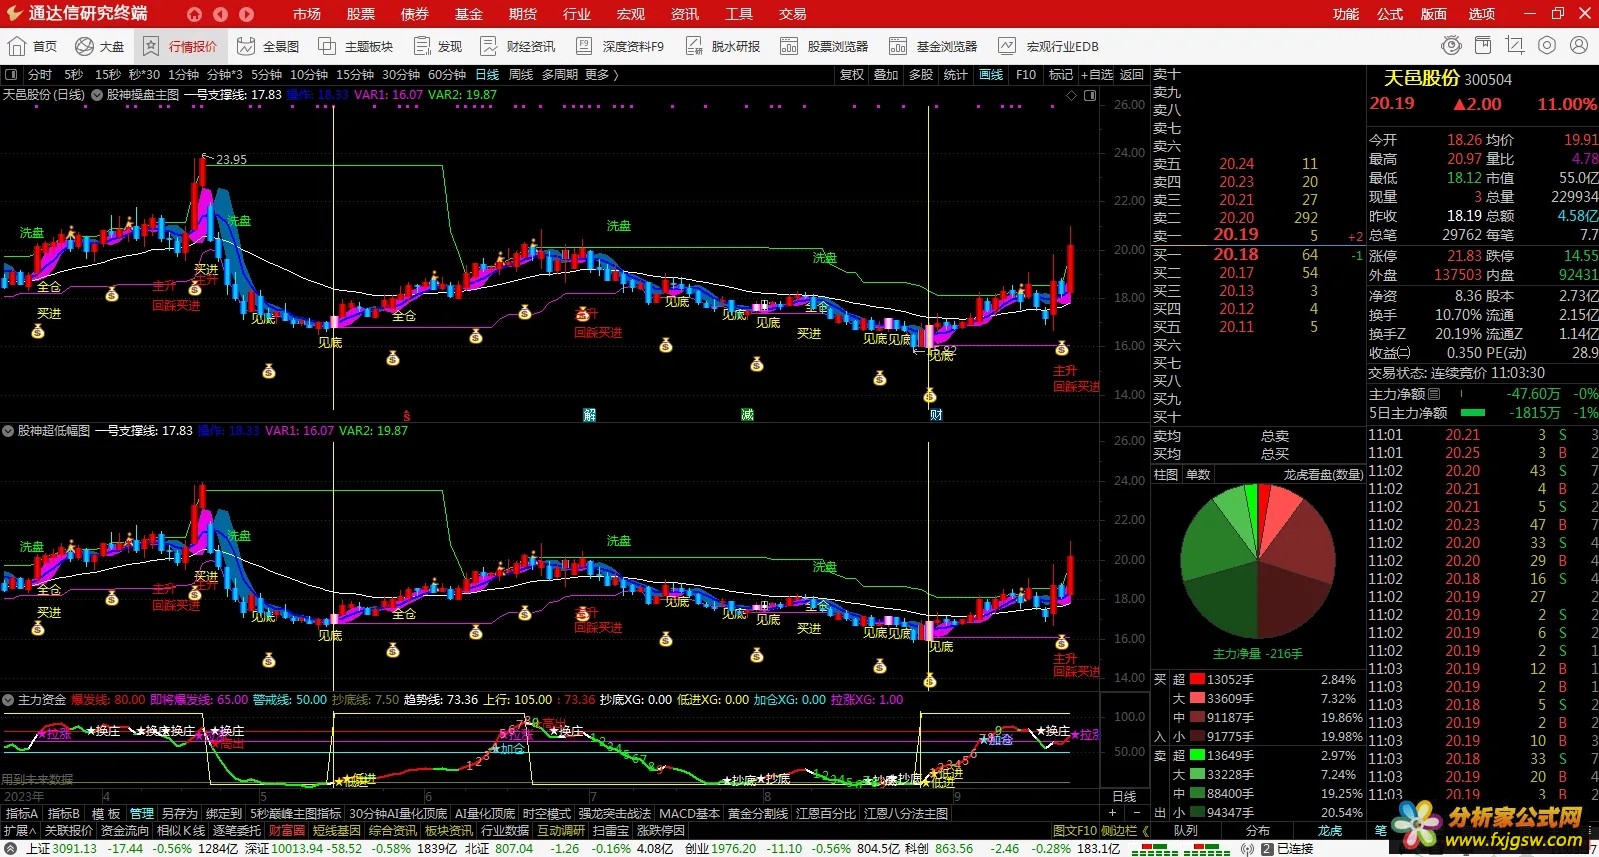Click the bright green 超 sell legend swatch
Viewport: 1599px width, 857px height.
point(1197,756)
